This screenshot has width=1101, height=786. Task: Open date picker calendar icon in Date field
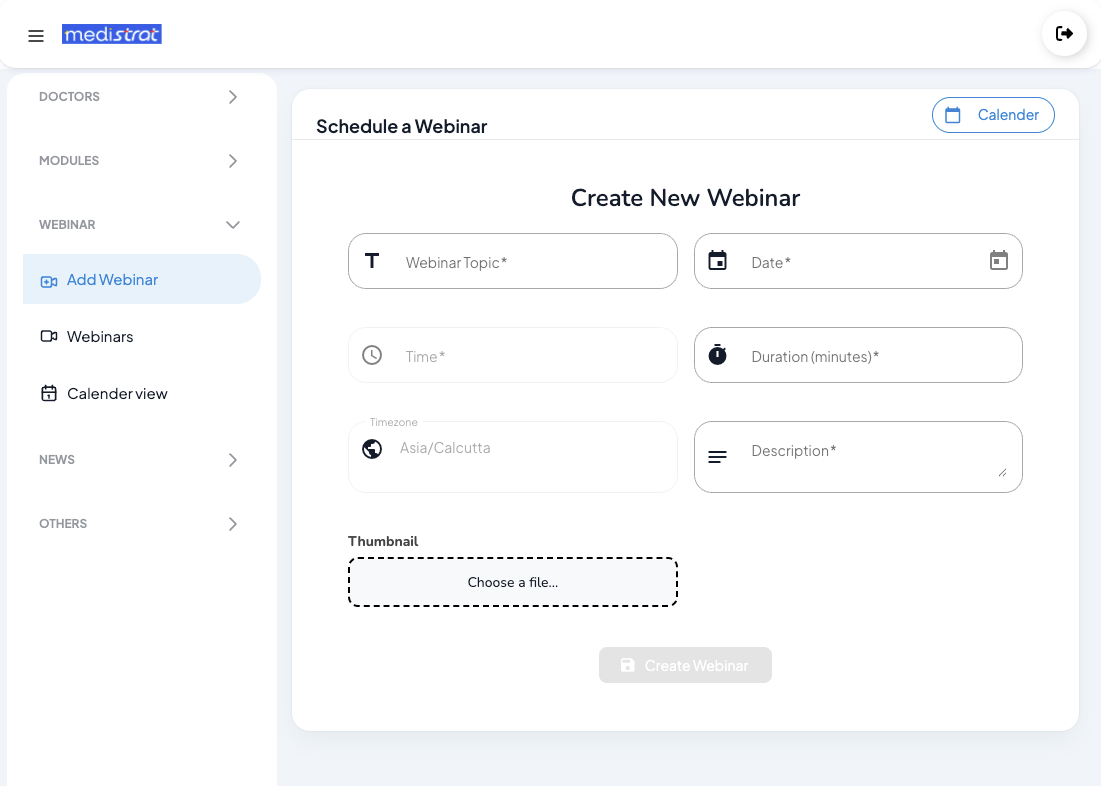point(998,261)
